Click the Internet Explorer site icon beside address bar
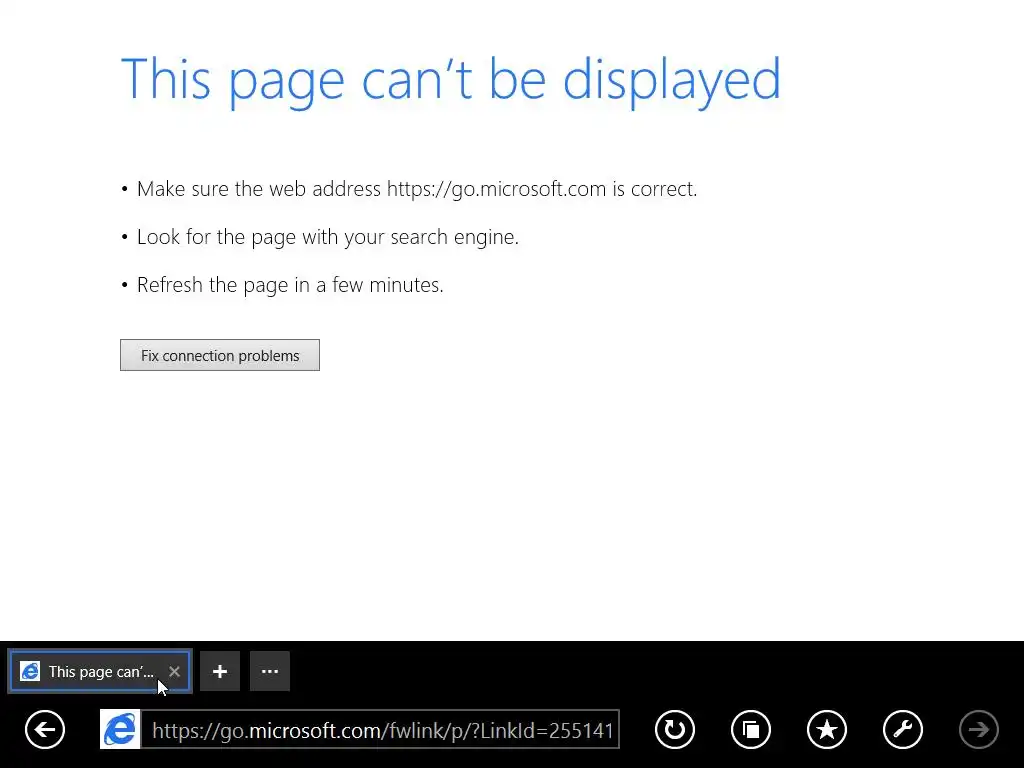The width and height of the screenshot is (1024, 768). click(x=120, y=729)
